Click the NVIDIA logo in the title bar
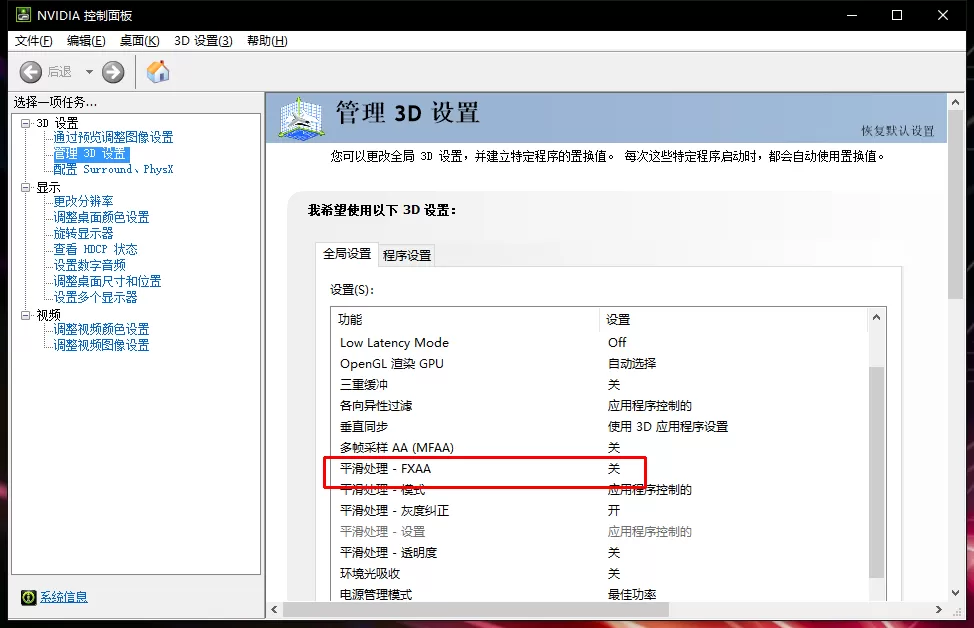 24,14
